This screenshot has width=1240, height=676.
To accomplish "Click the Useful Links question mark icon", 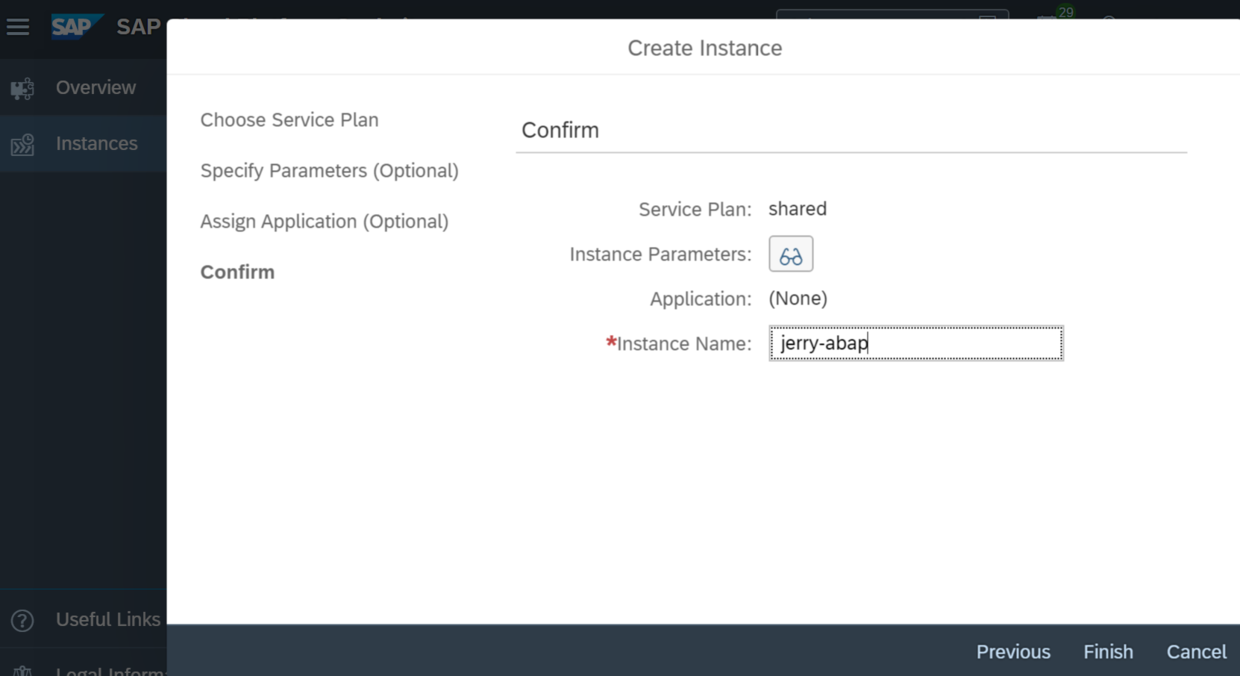I will (22, 620).
